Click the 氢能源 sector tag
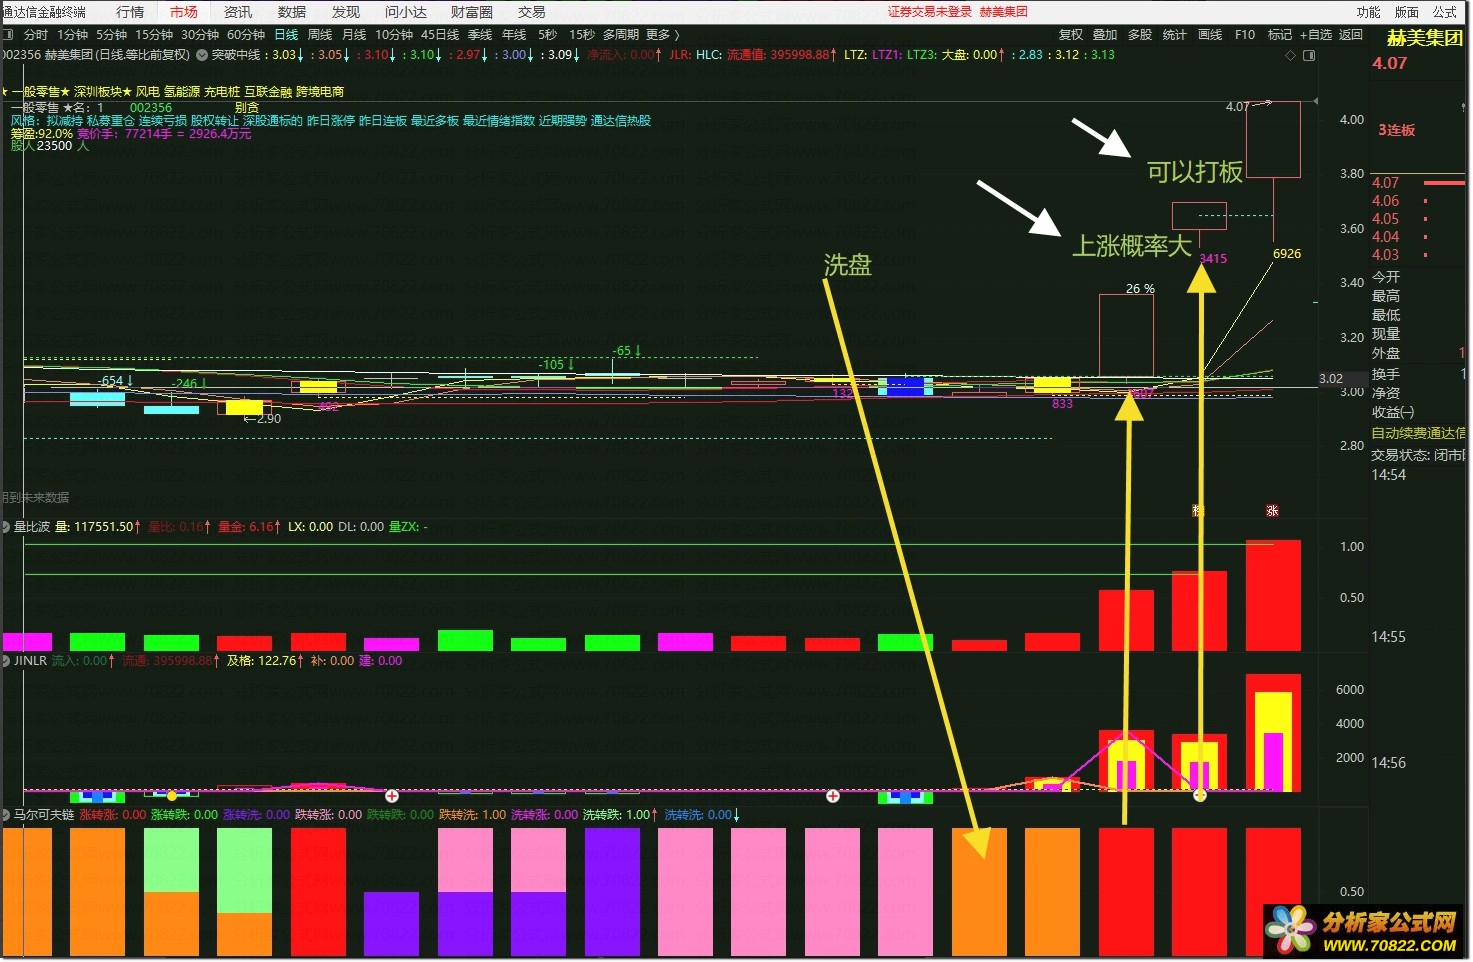 [182, 92]
